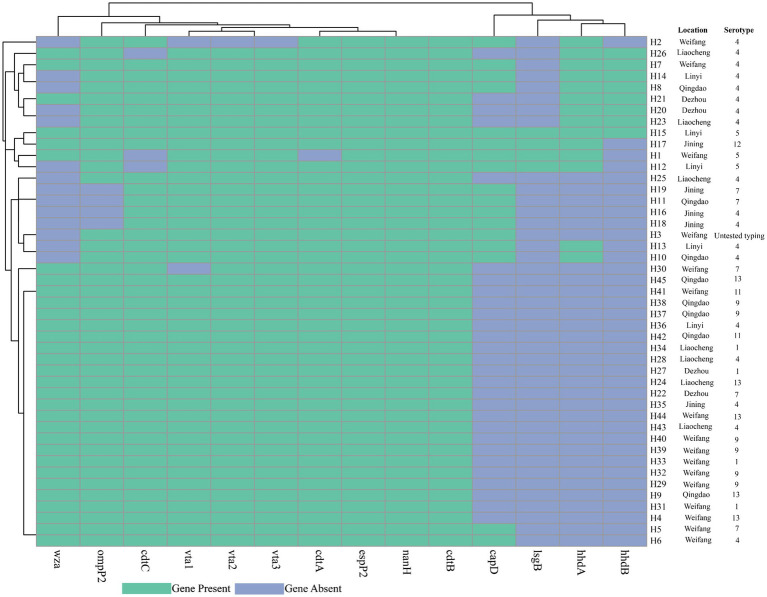
Task: Select the 'Gene Absent' legend label
Action: [x=313, y=588]
